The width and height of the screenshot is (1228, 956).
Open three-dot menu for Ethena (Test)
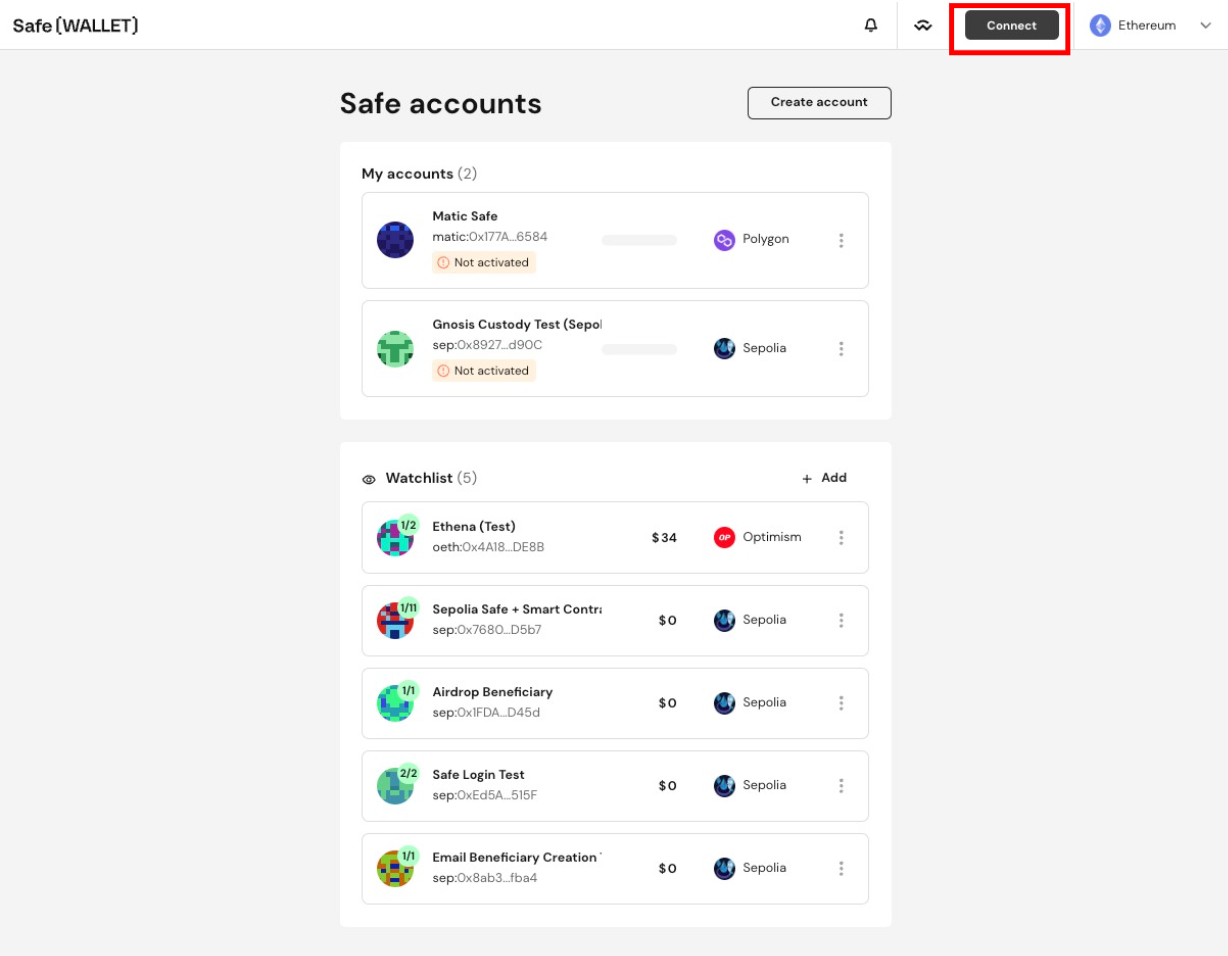click(x=841, y=537)
